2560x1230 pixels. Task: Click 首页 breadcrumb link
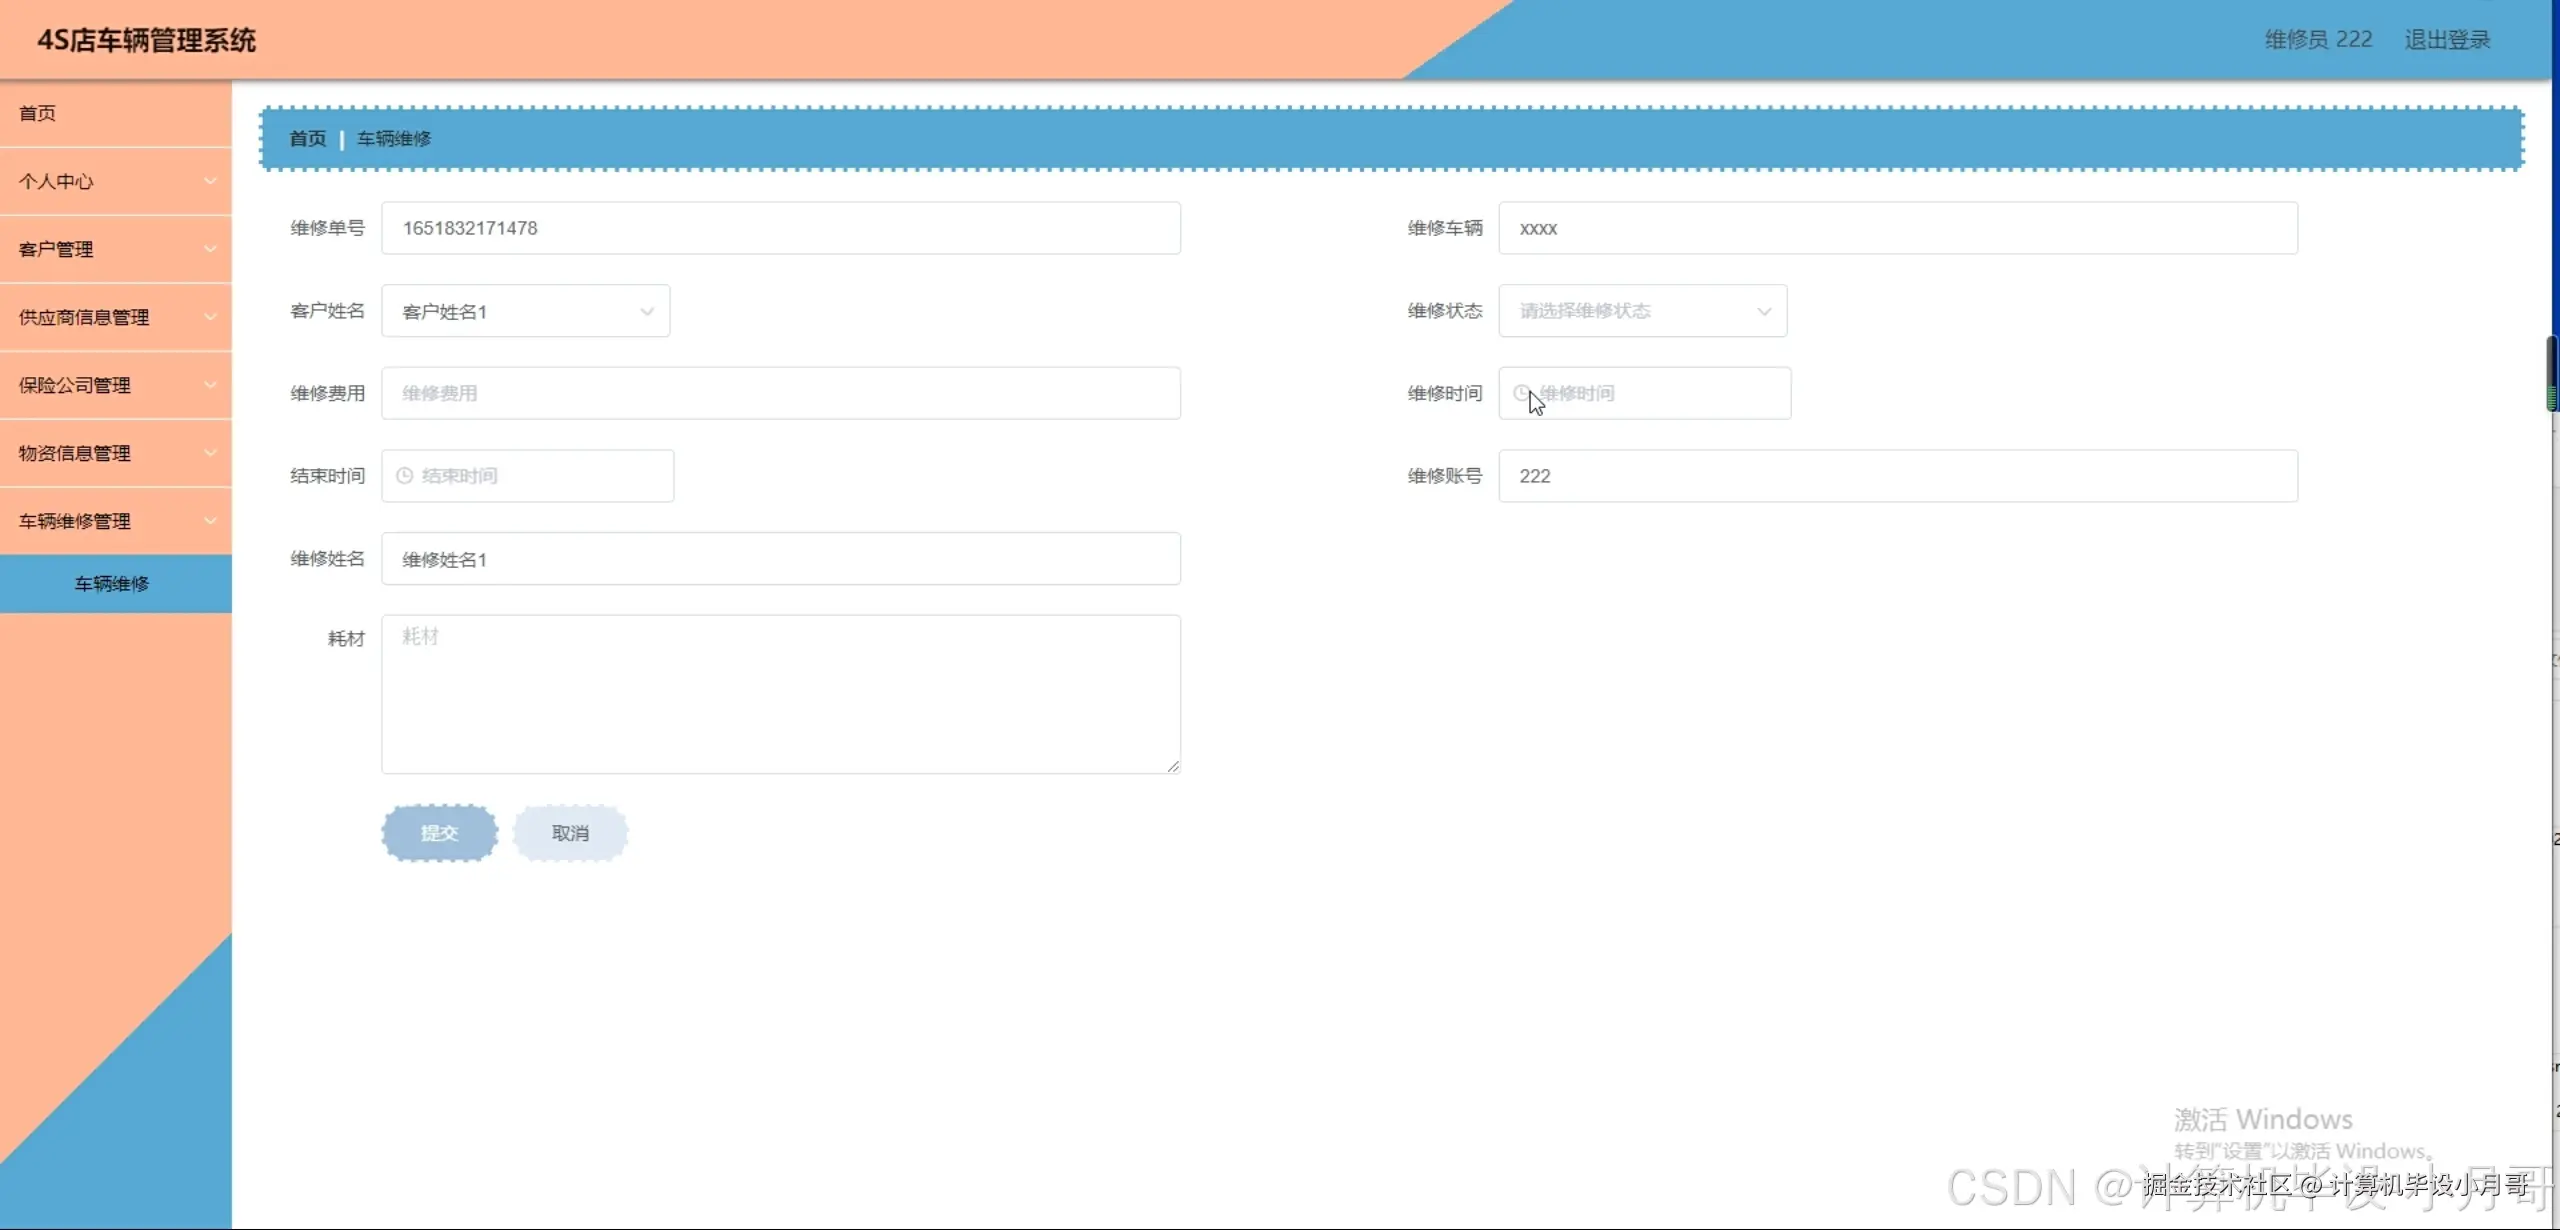307,139
